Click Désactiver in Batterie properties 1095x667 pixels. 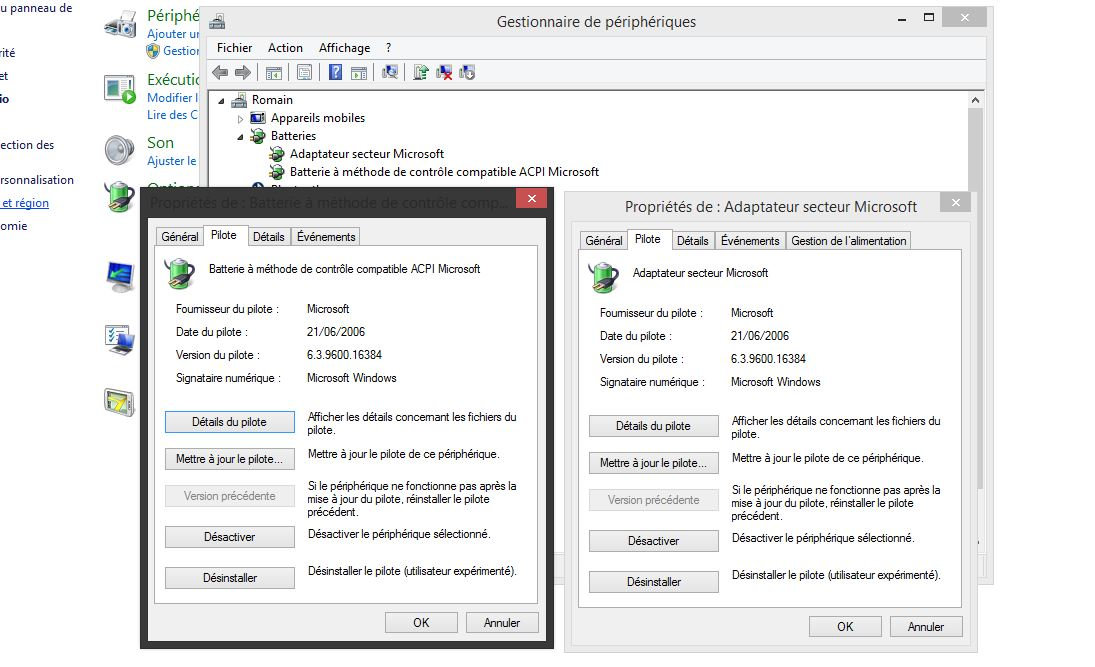(230, 537)
